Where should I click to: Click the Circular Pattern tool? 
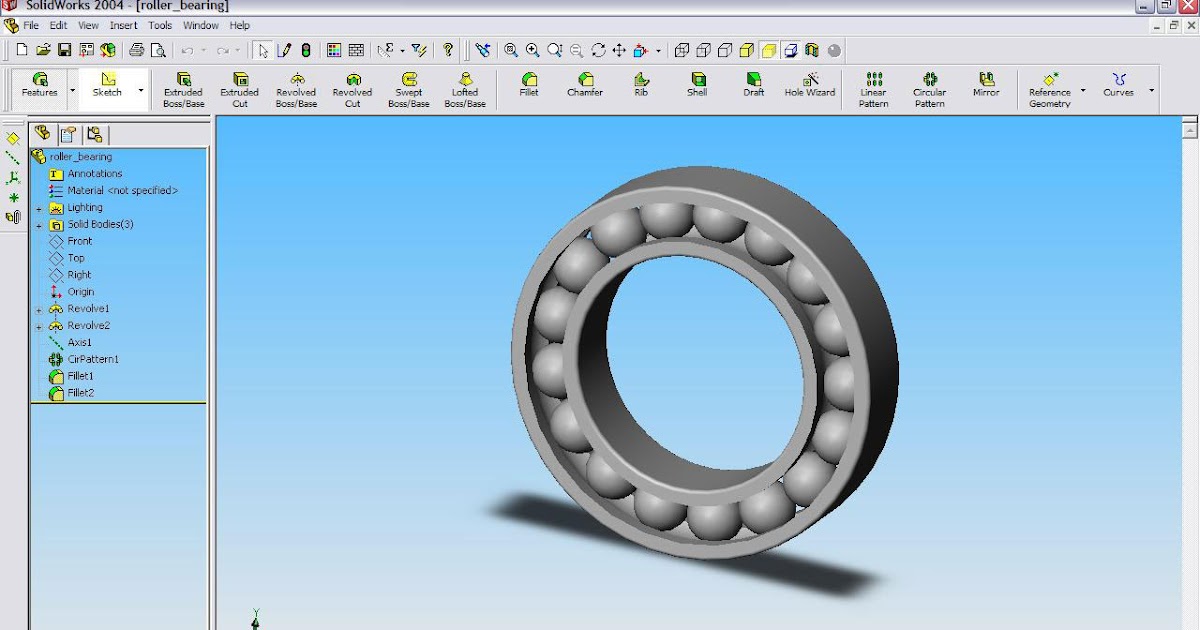pos(930,90)
